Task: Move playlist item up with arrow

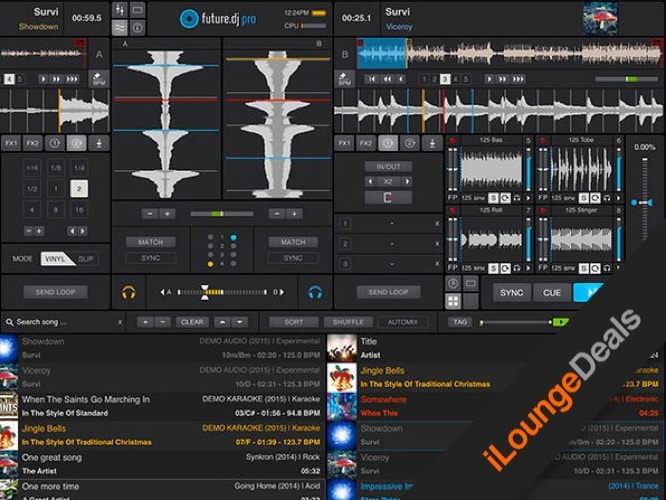Action: pos(222,322)
